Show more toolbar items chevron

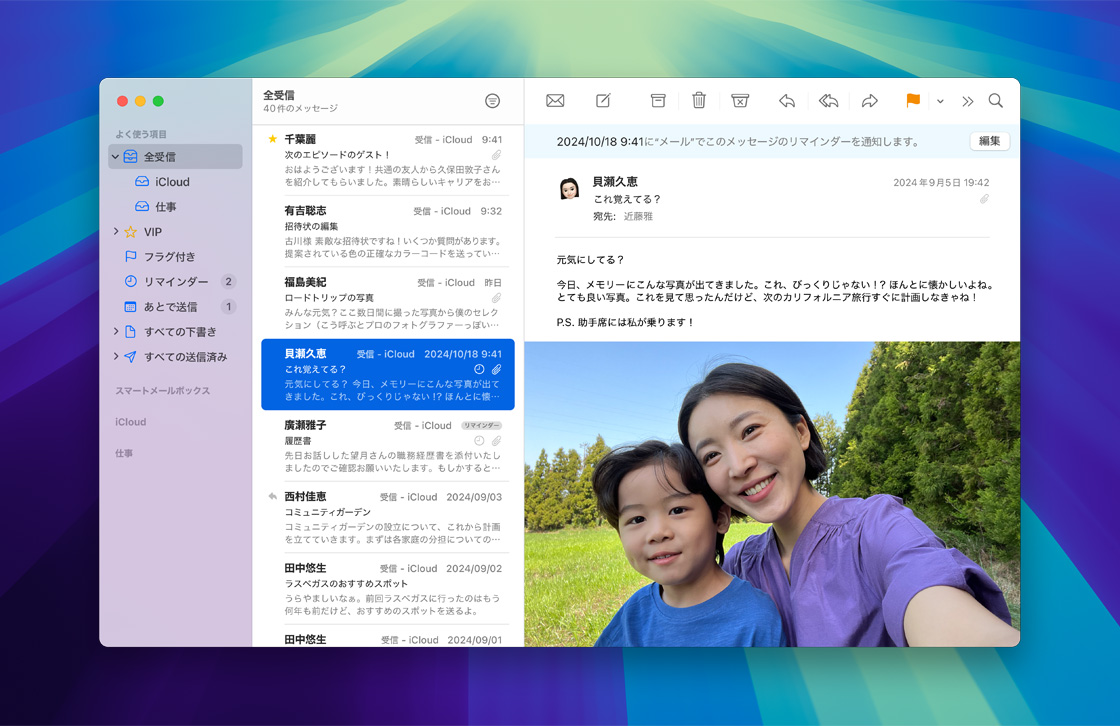point(968,101)
